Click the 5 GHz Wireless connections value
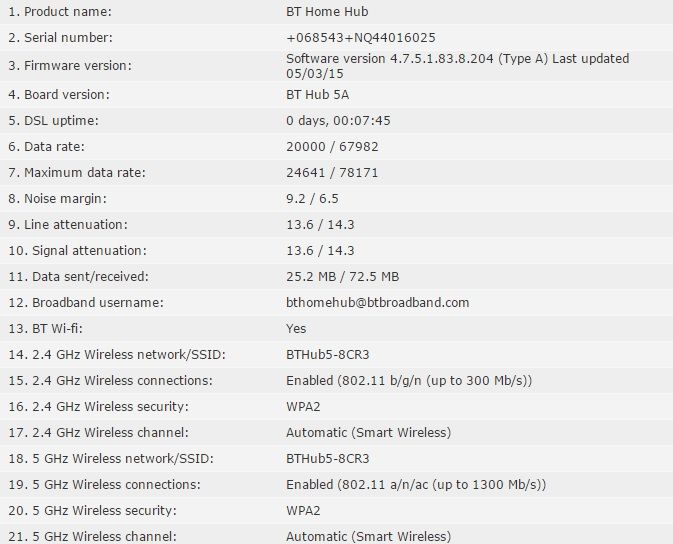 coord(416,485)
